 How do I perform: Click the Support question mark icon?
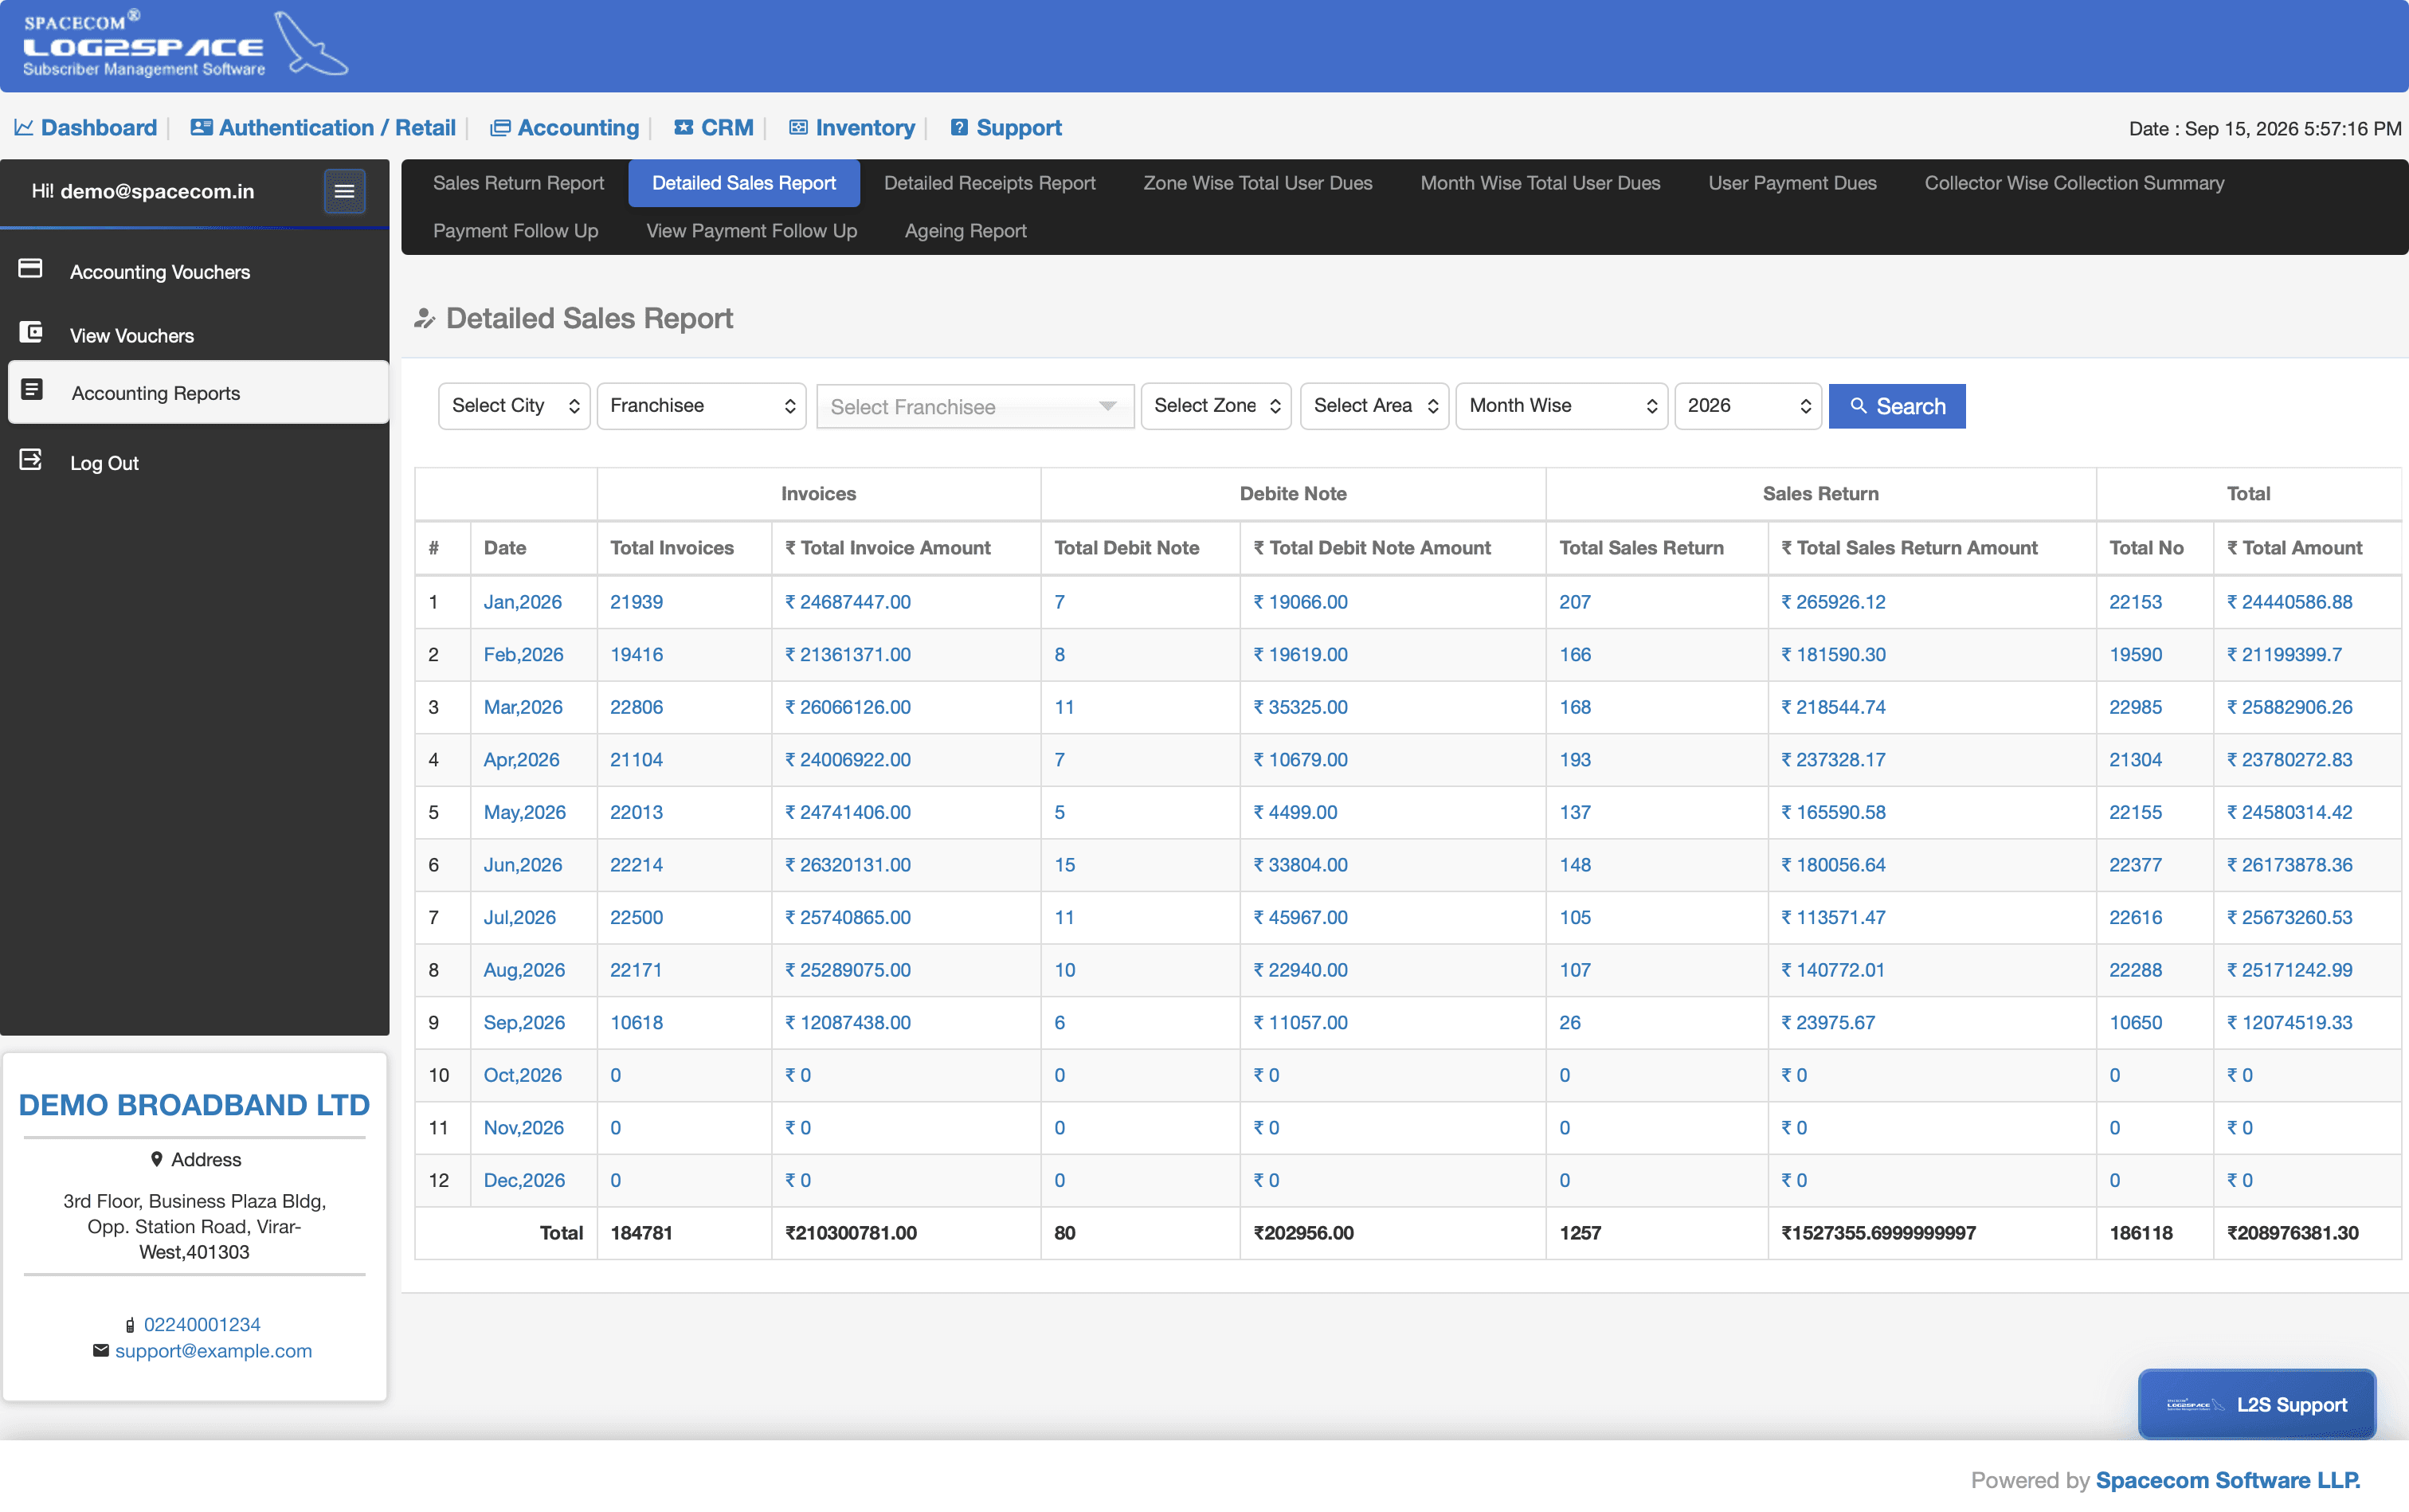(959, 128)
